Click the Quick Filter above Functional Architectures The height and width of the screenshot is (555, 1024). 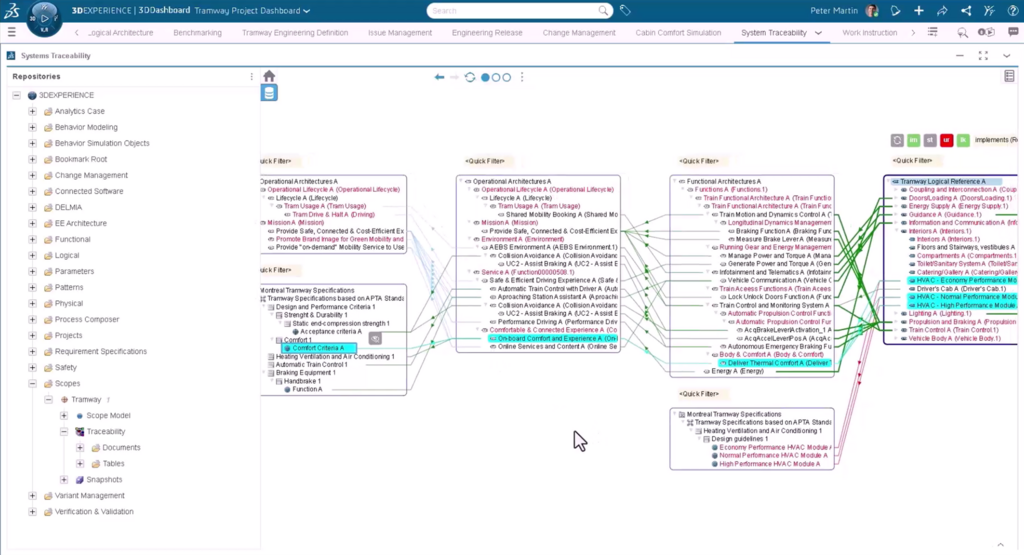click(x=699, y=161)
